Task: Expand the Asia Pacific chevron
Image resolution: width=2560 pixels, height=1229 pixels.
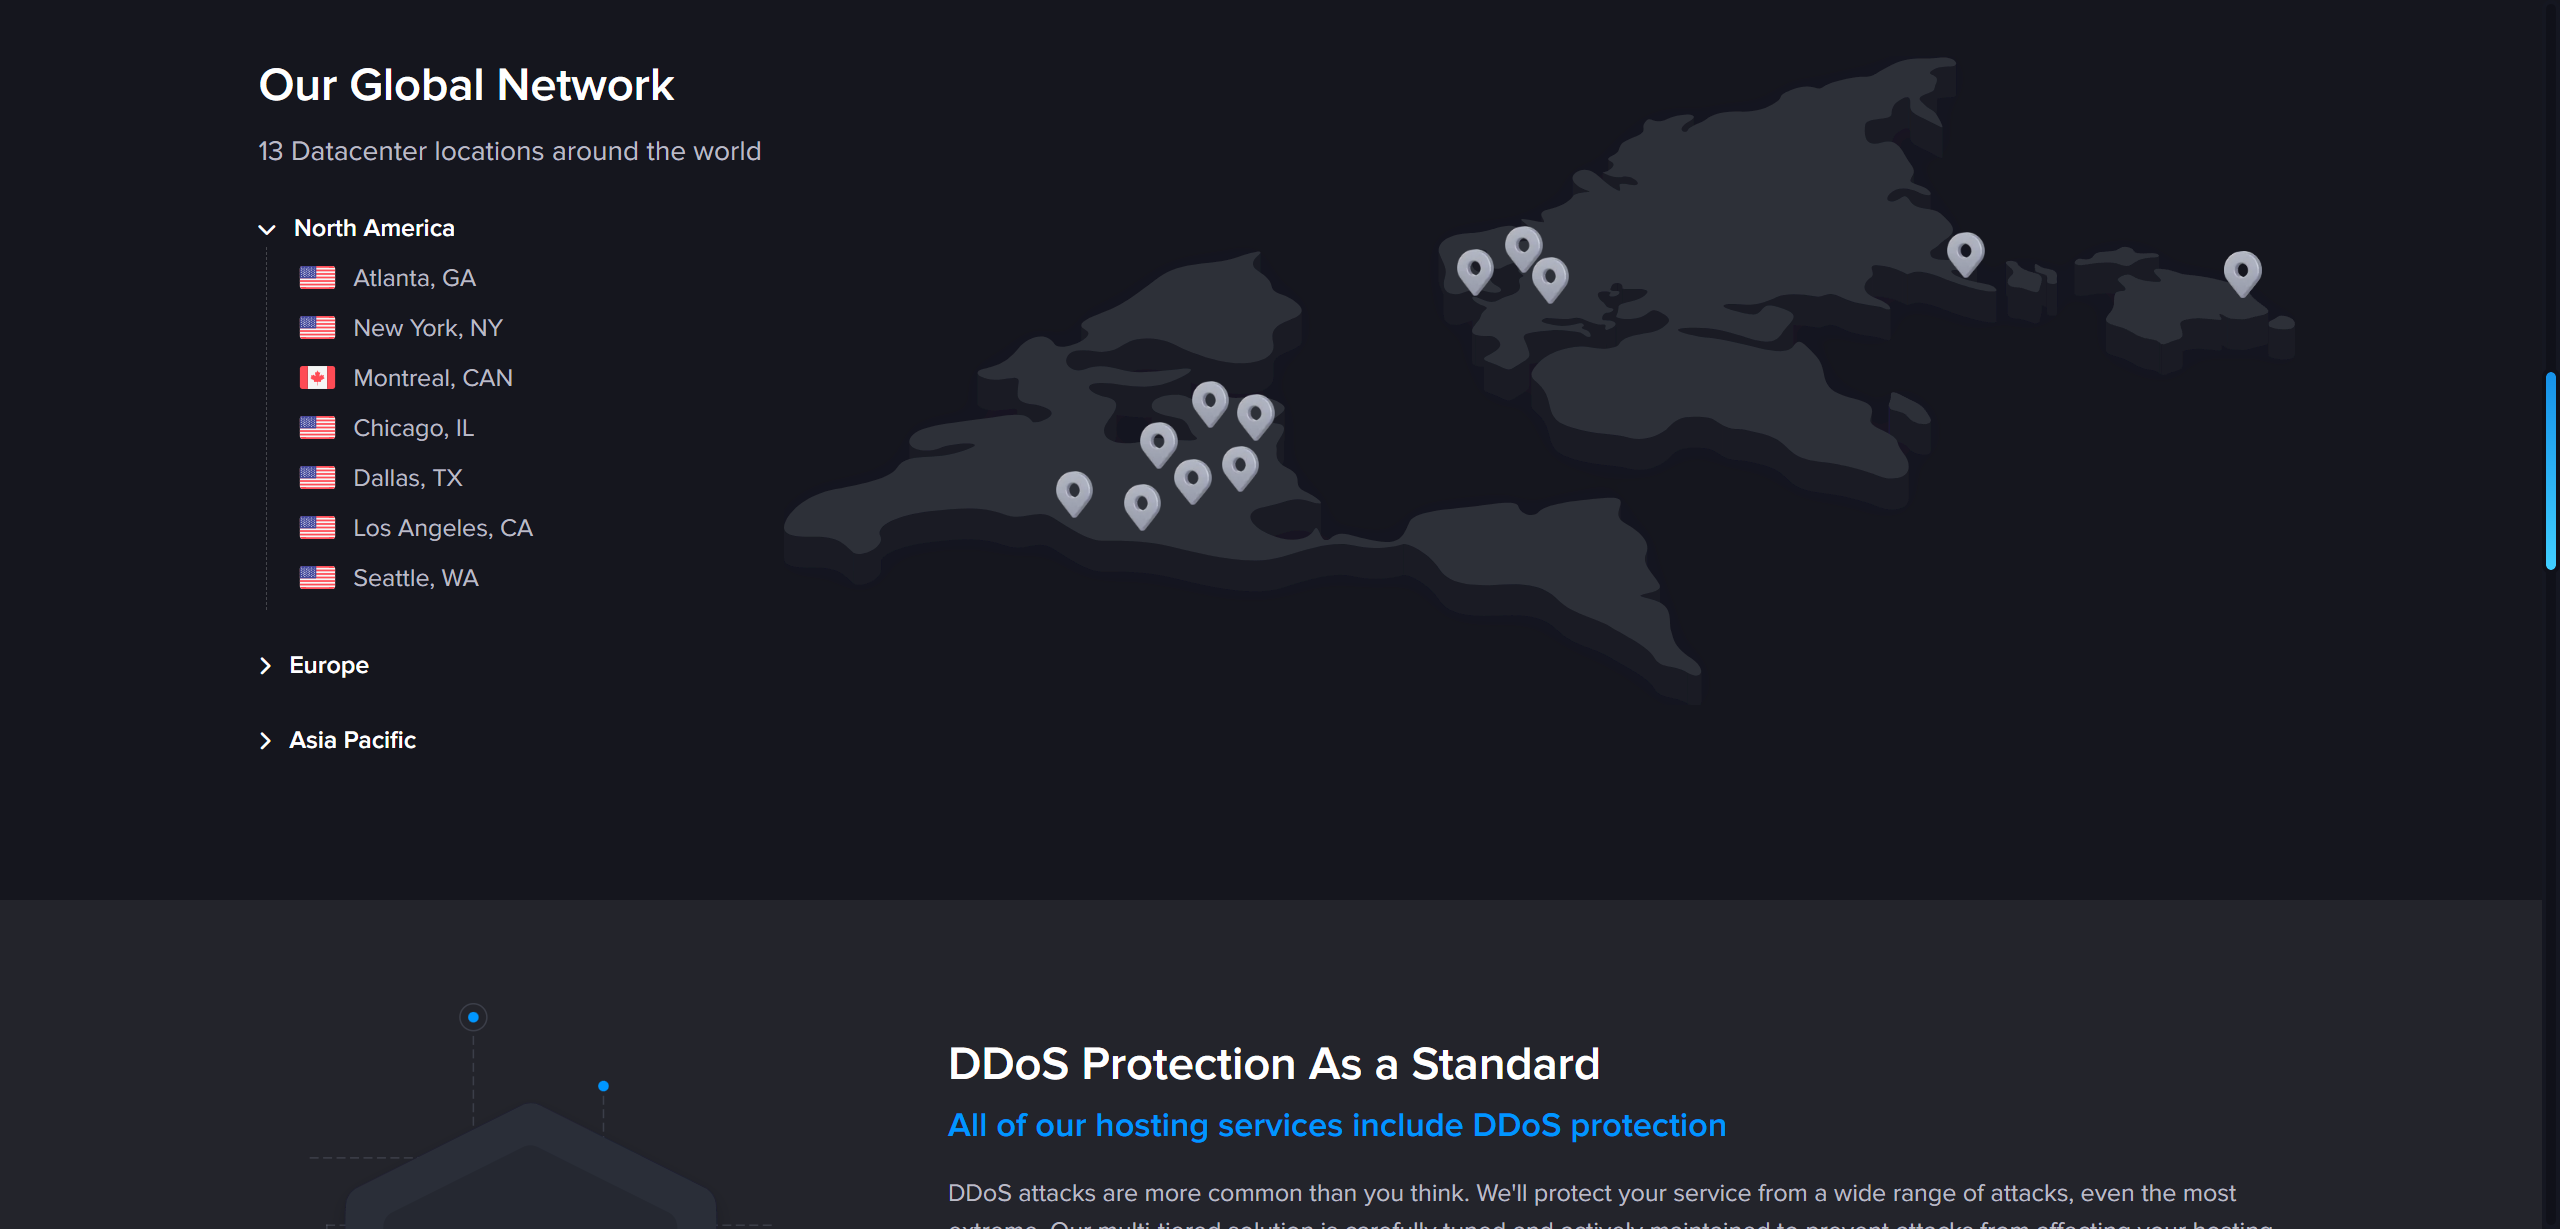Action: pyautogui.click(x=265, y=741)
